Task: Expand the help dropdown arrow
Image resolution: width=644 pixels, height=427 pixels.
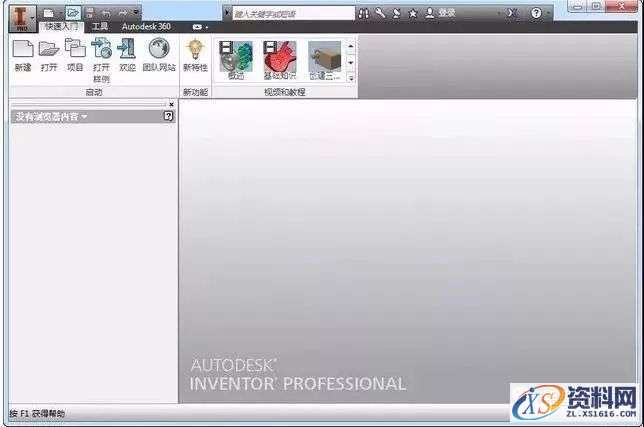Action: pyautogui.click(x=548, y=14)
